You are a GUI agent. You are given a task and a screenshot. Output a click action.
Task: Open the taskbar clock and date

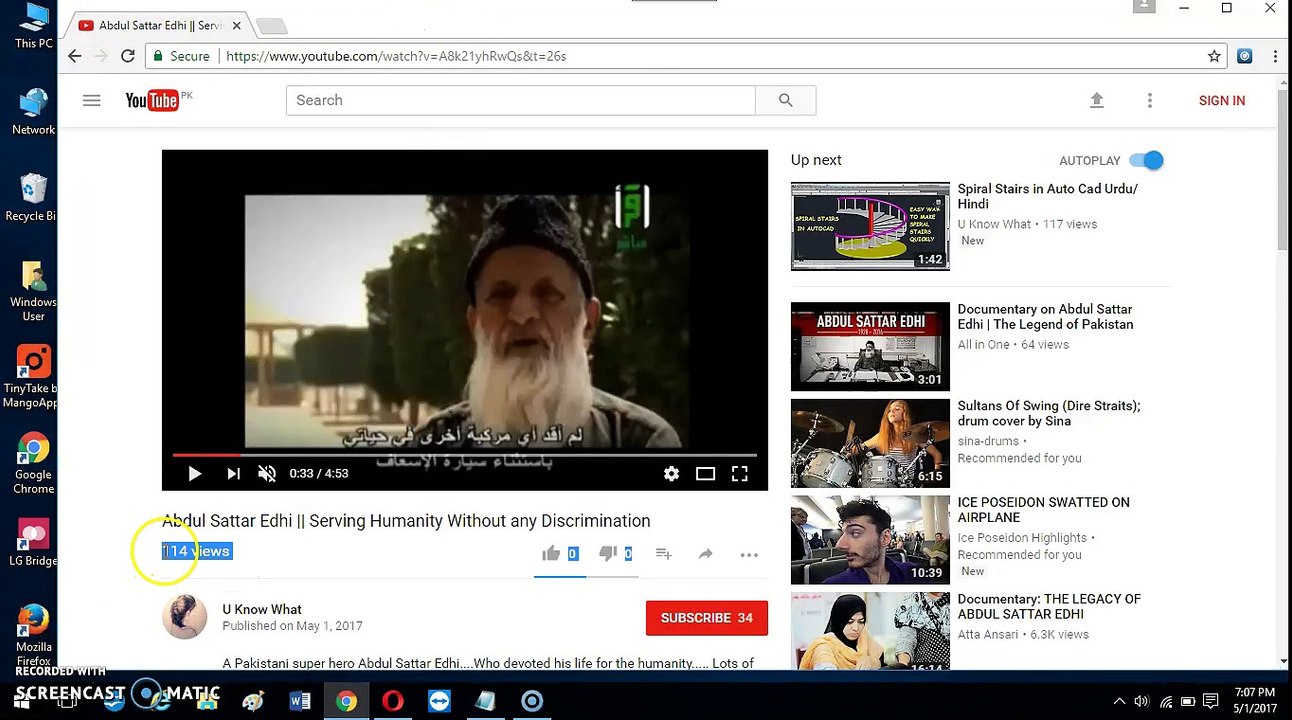(x=1255, y=701)
